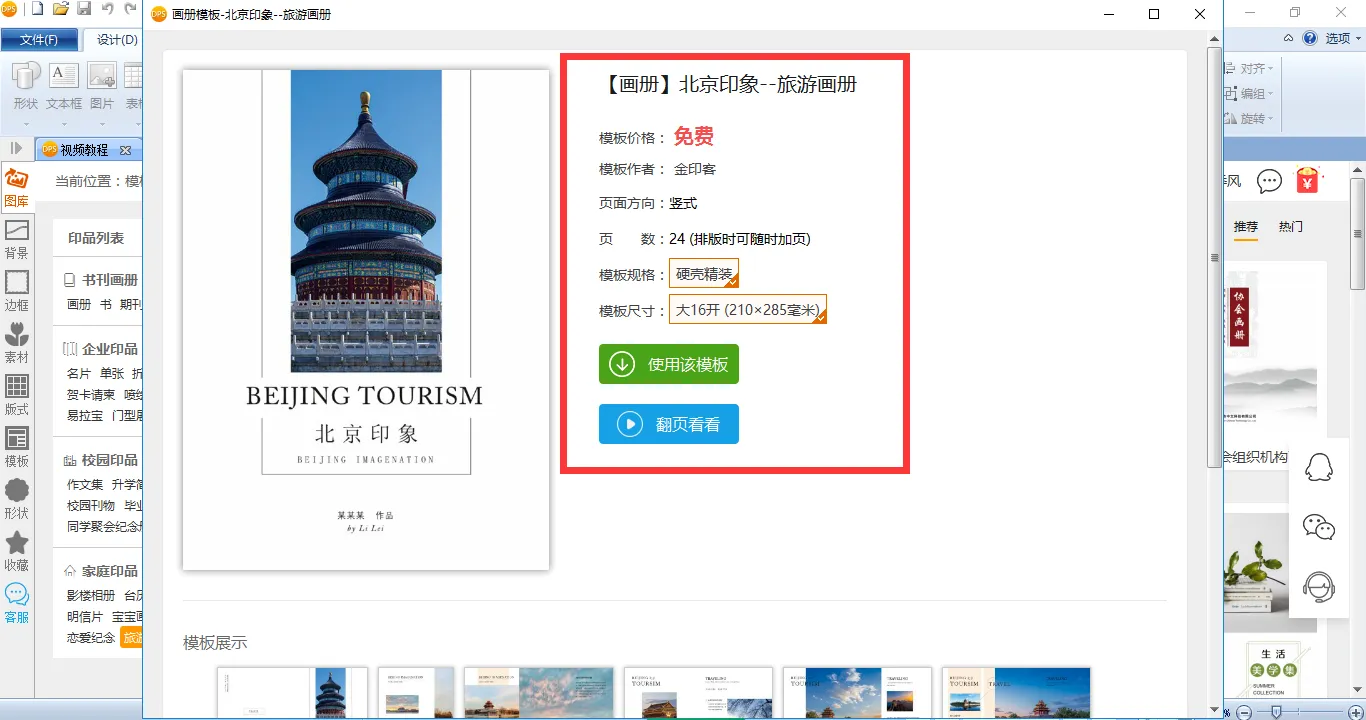This screenshot has width=1366, height=720.
Task: Open the 版式 layout sidebar panel
Action: [x=17, y=397]
